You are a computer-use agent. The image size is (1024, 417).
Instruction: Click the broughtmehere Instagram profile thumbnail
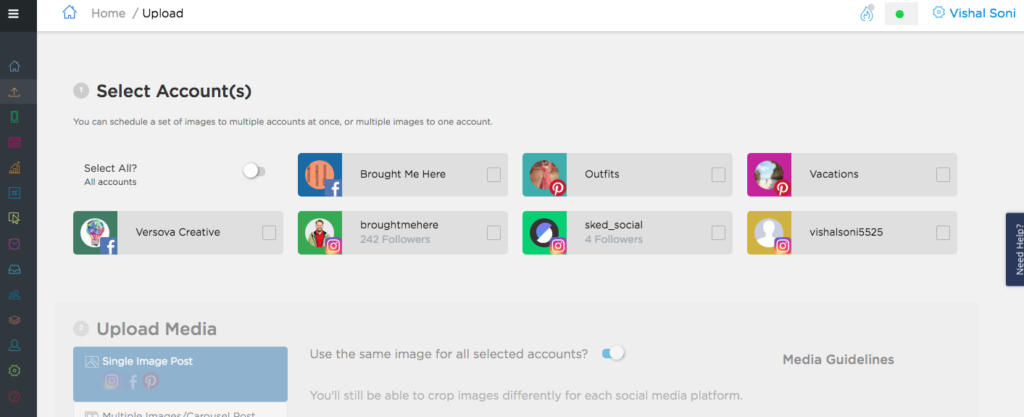320,233
